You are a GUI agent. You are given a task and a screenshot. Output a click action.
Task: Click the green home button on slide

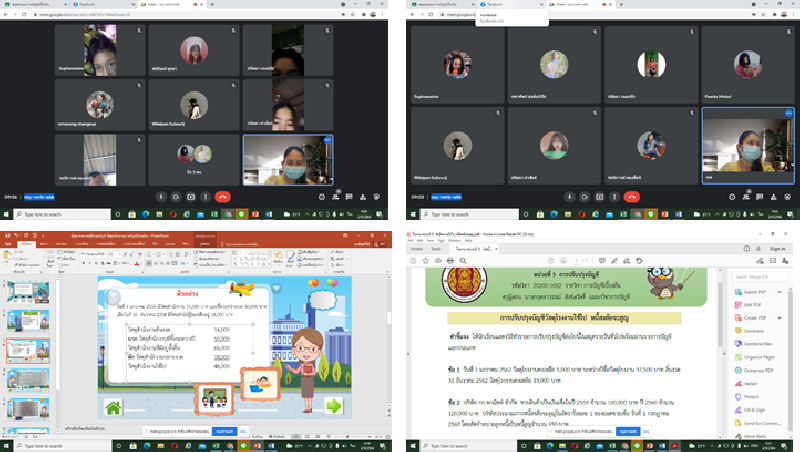pos(113,407)
